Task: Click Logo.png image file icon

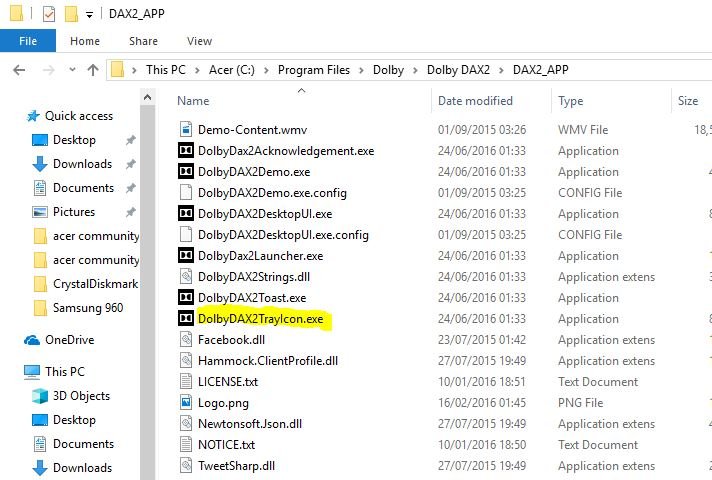Action: coord(186,402)
